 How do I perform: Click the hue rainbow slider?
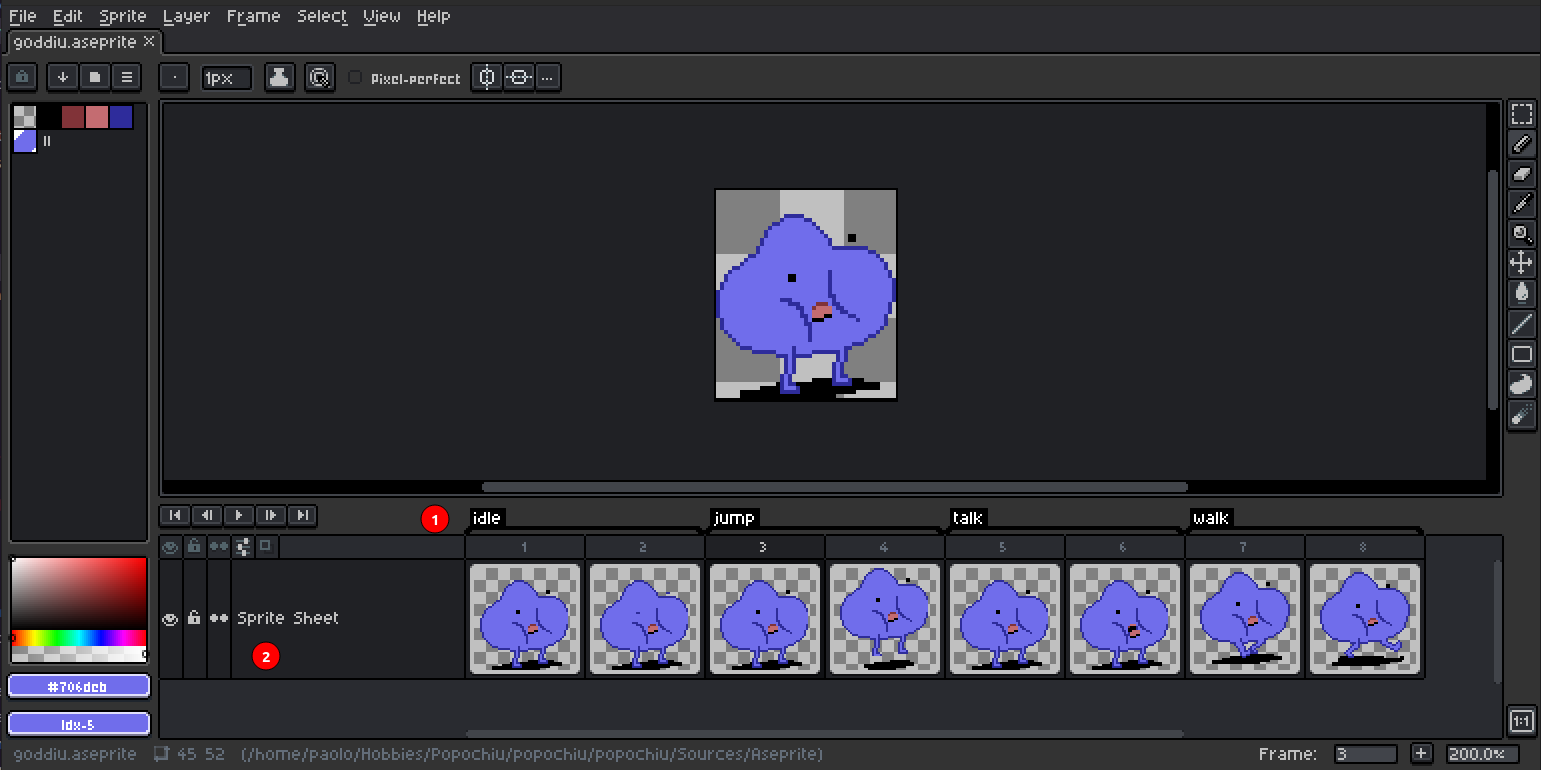click(x=79, y=637)
